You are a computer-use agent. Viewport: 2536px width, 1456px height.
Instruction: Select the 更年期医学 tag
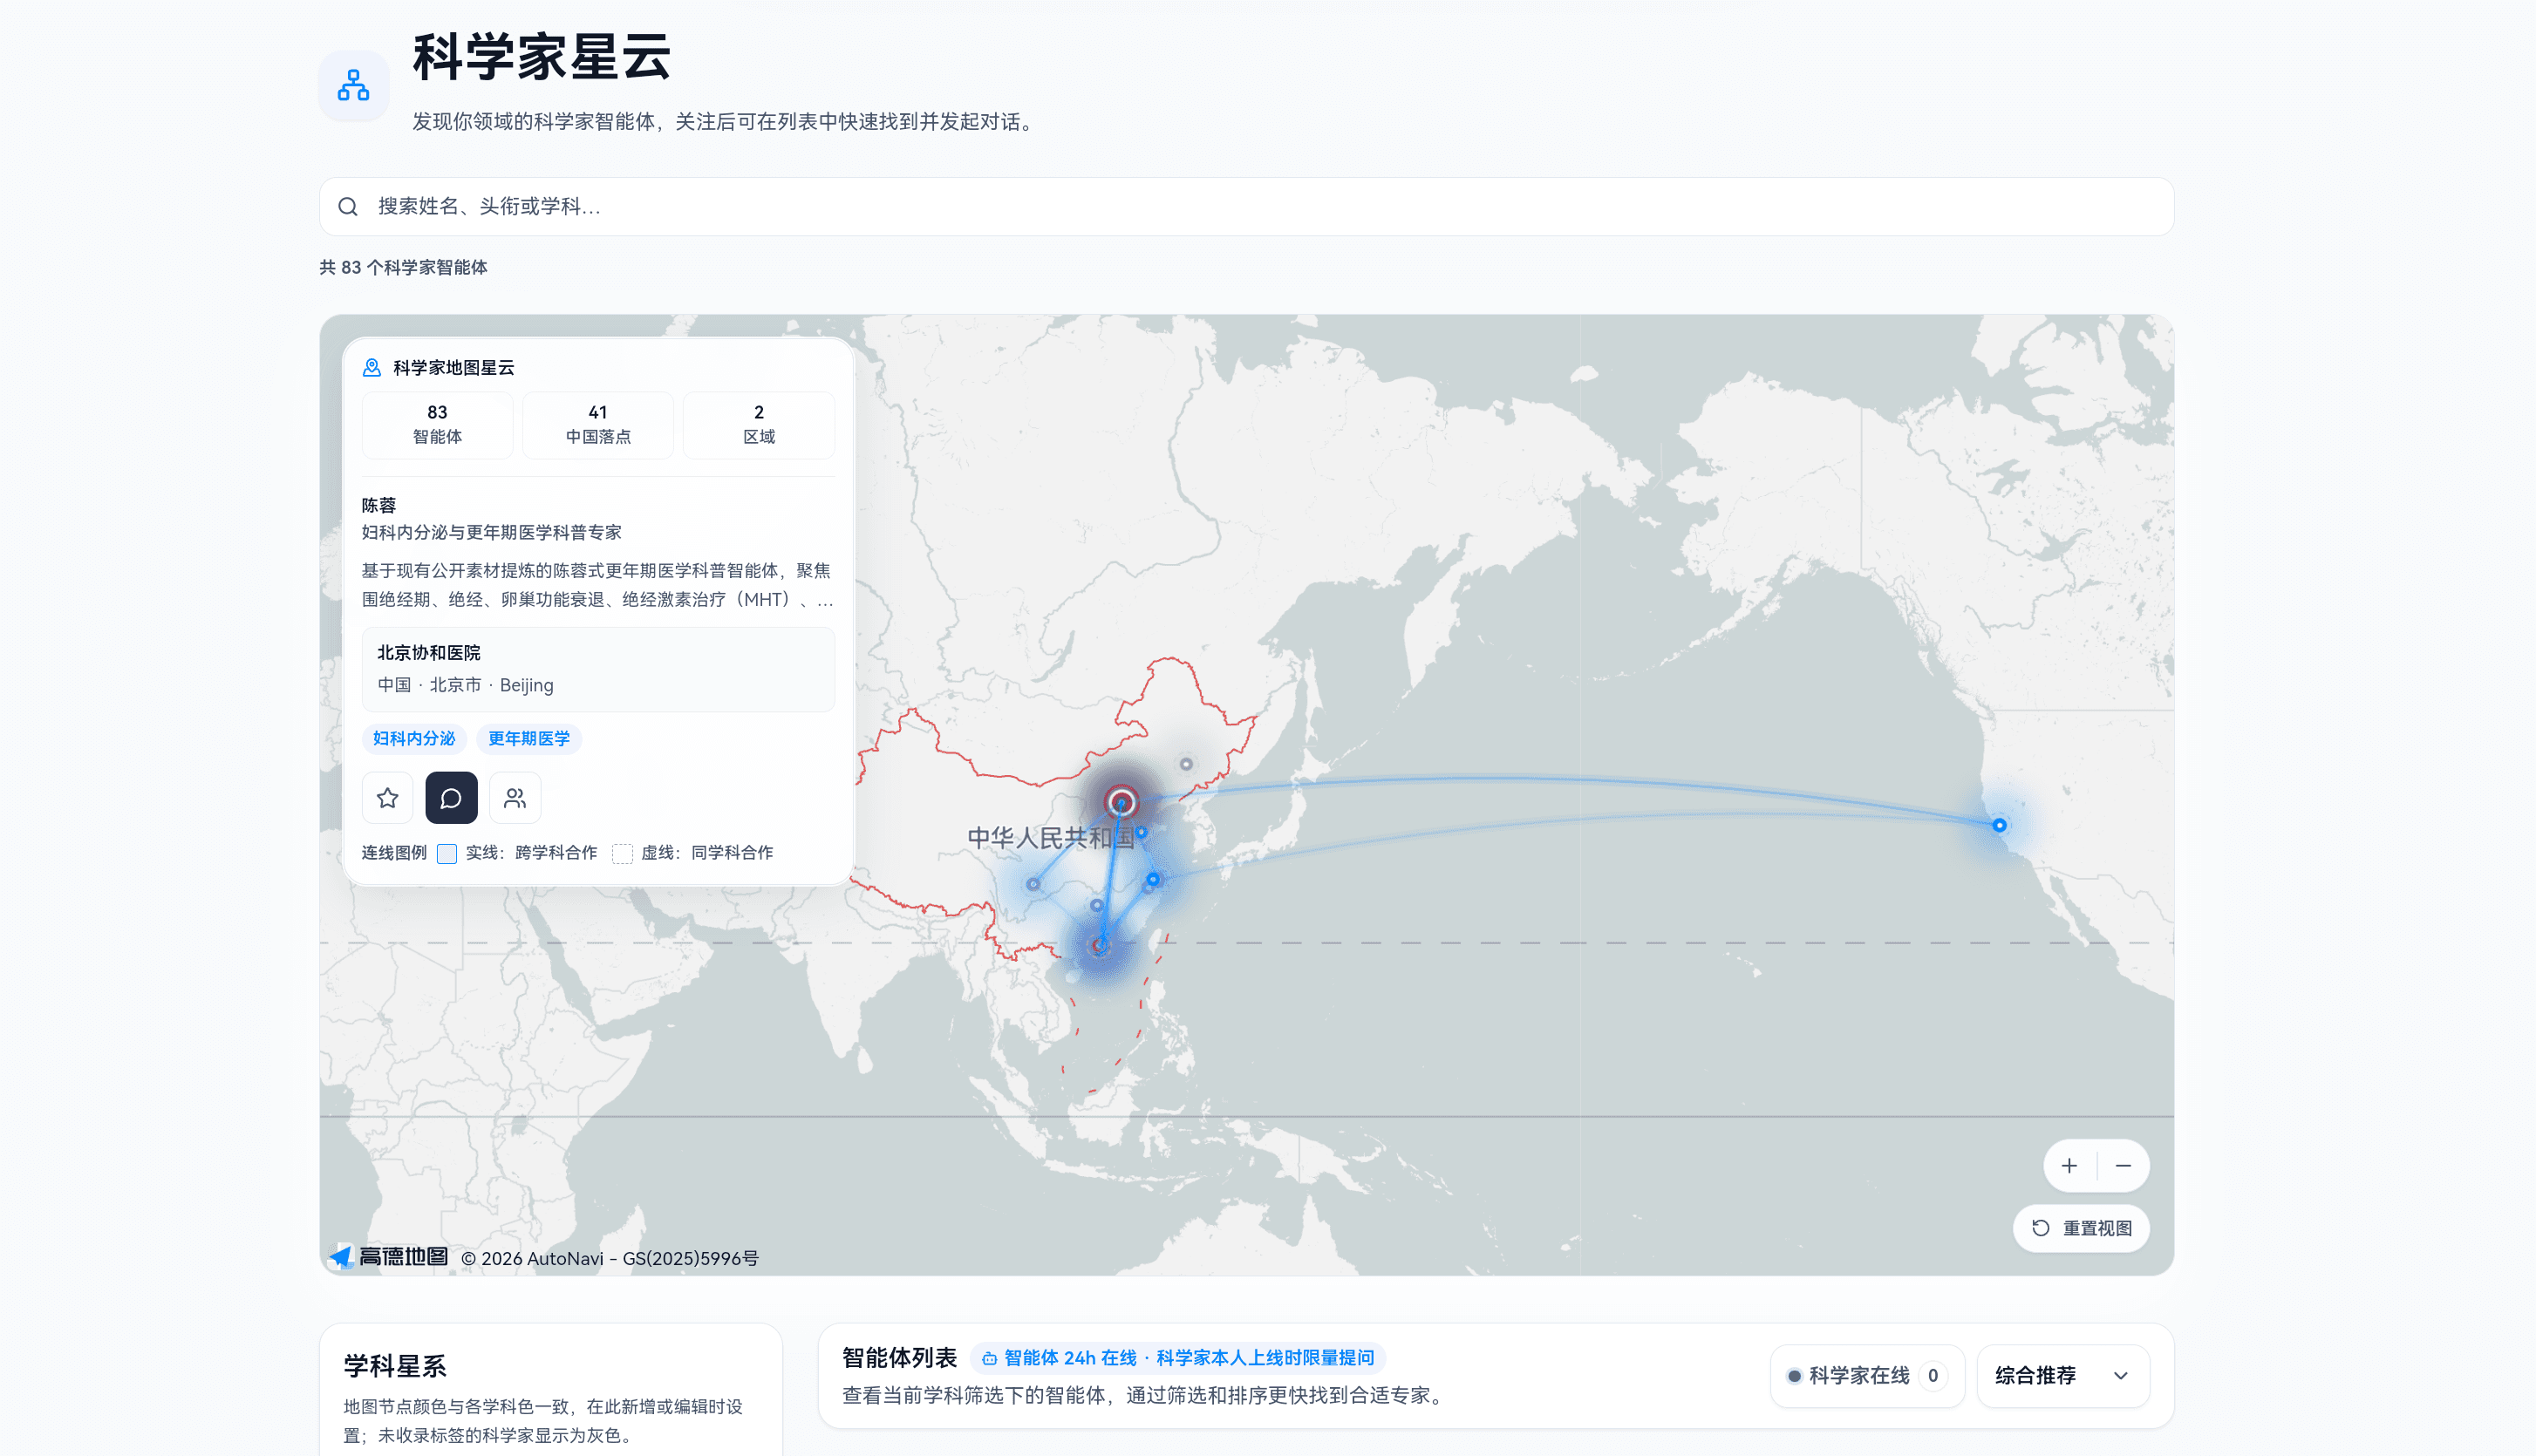(x=529, y=739)
